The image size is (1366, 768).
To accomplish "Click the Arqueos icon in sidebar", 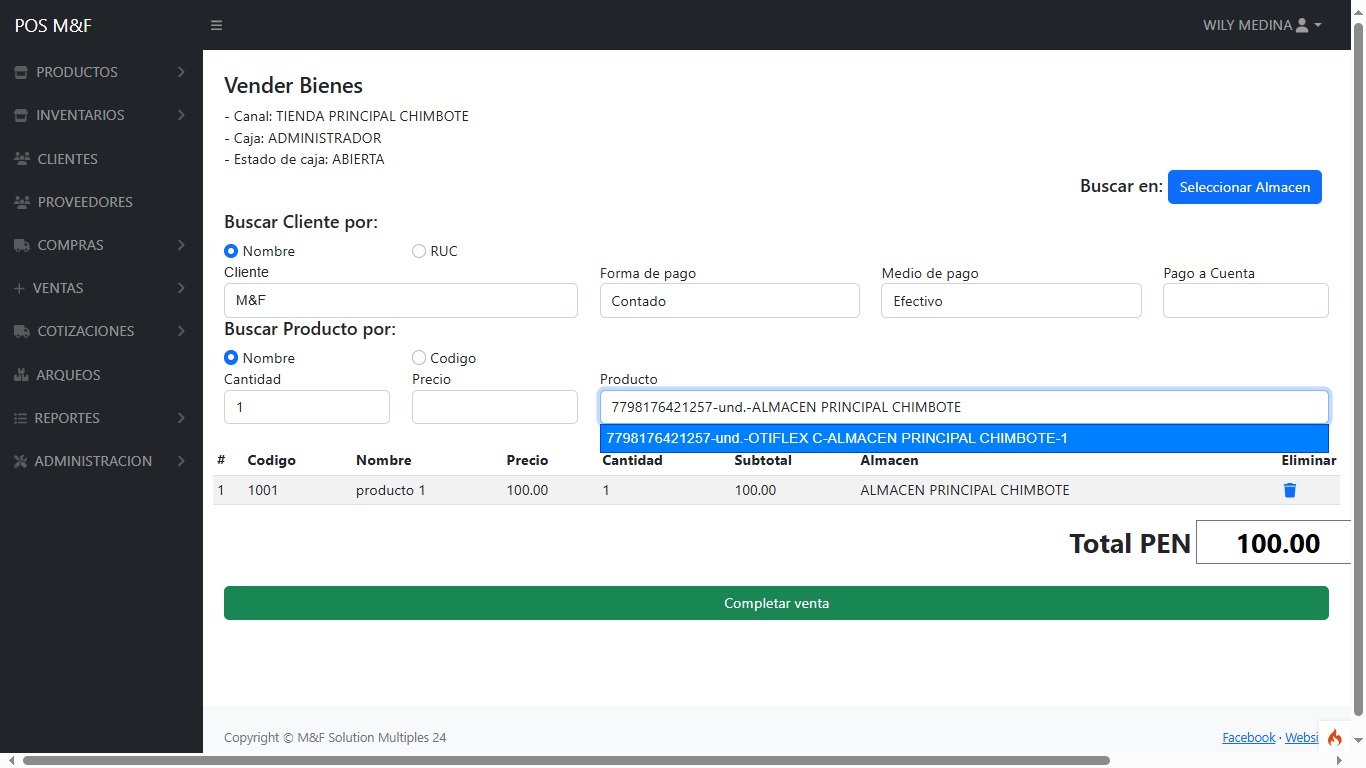I will click(x=21, y=375).
